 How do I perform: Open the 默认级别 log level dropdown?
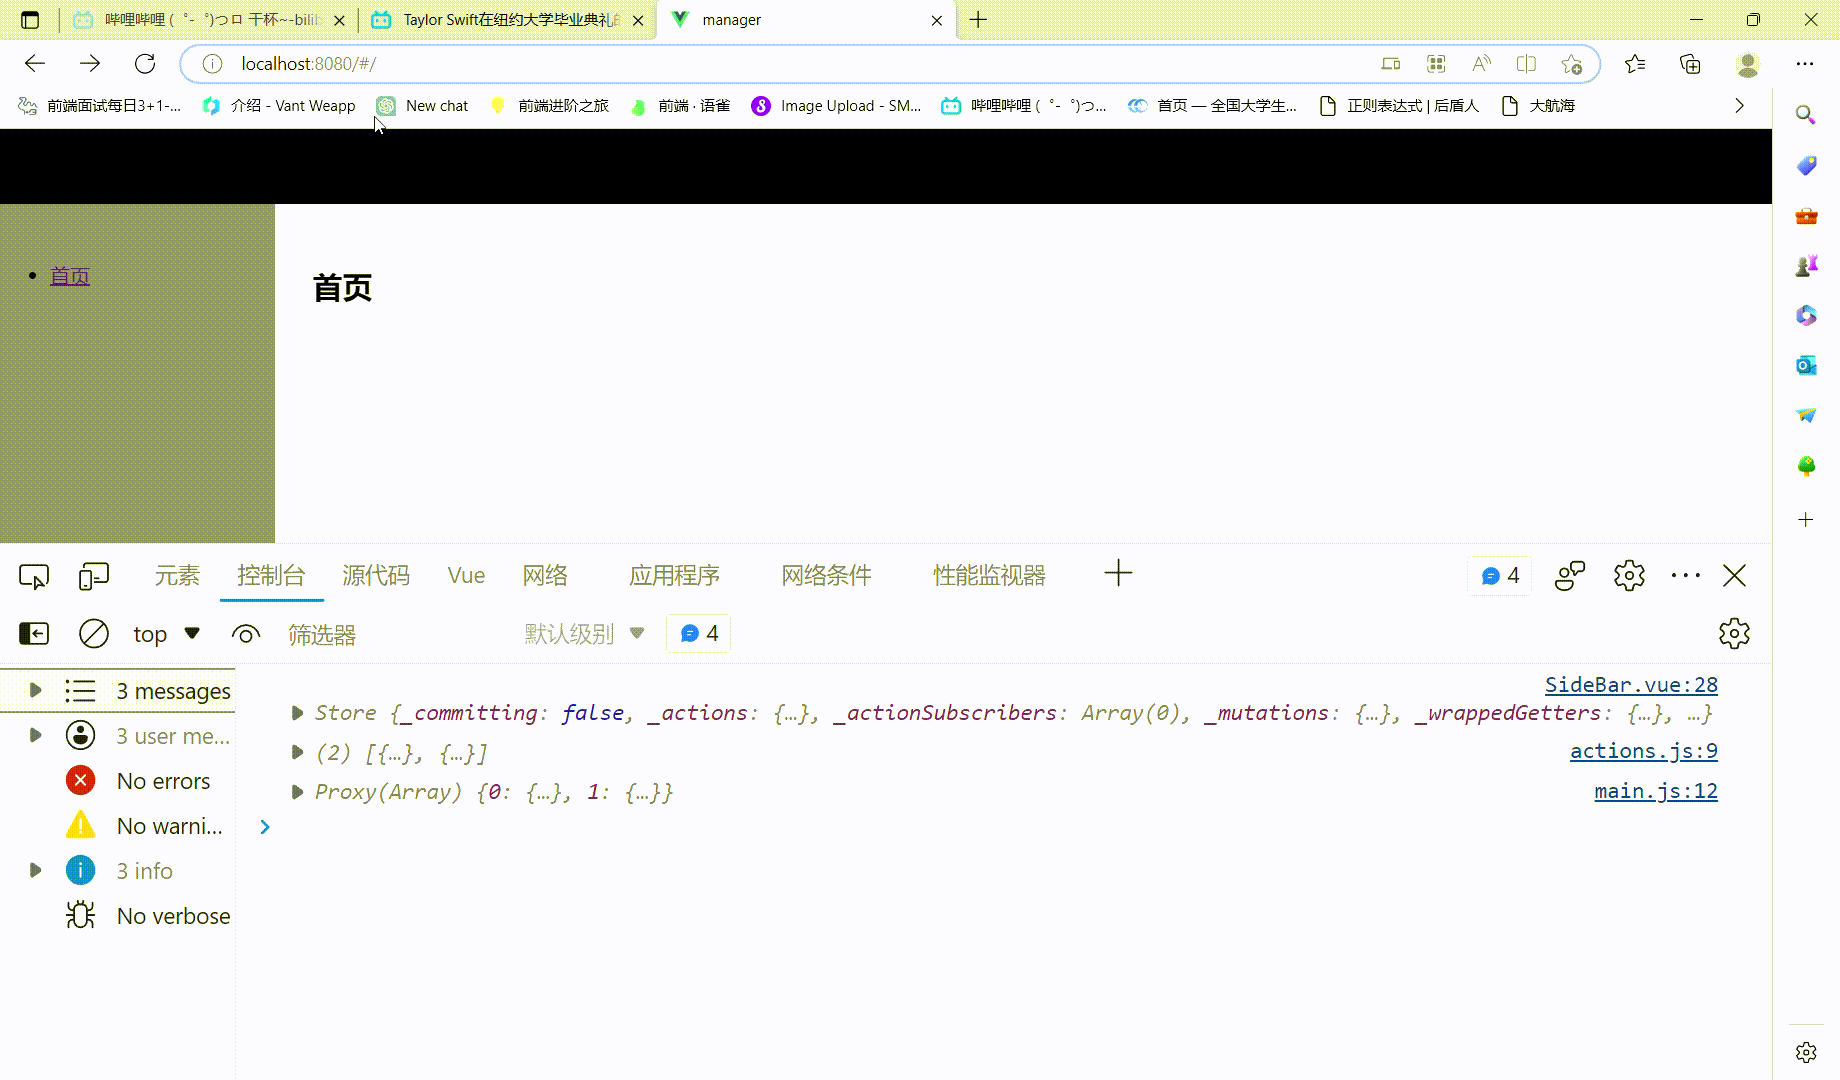click(584, 634)
